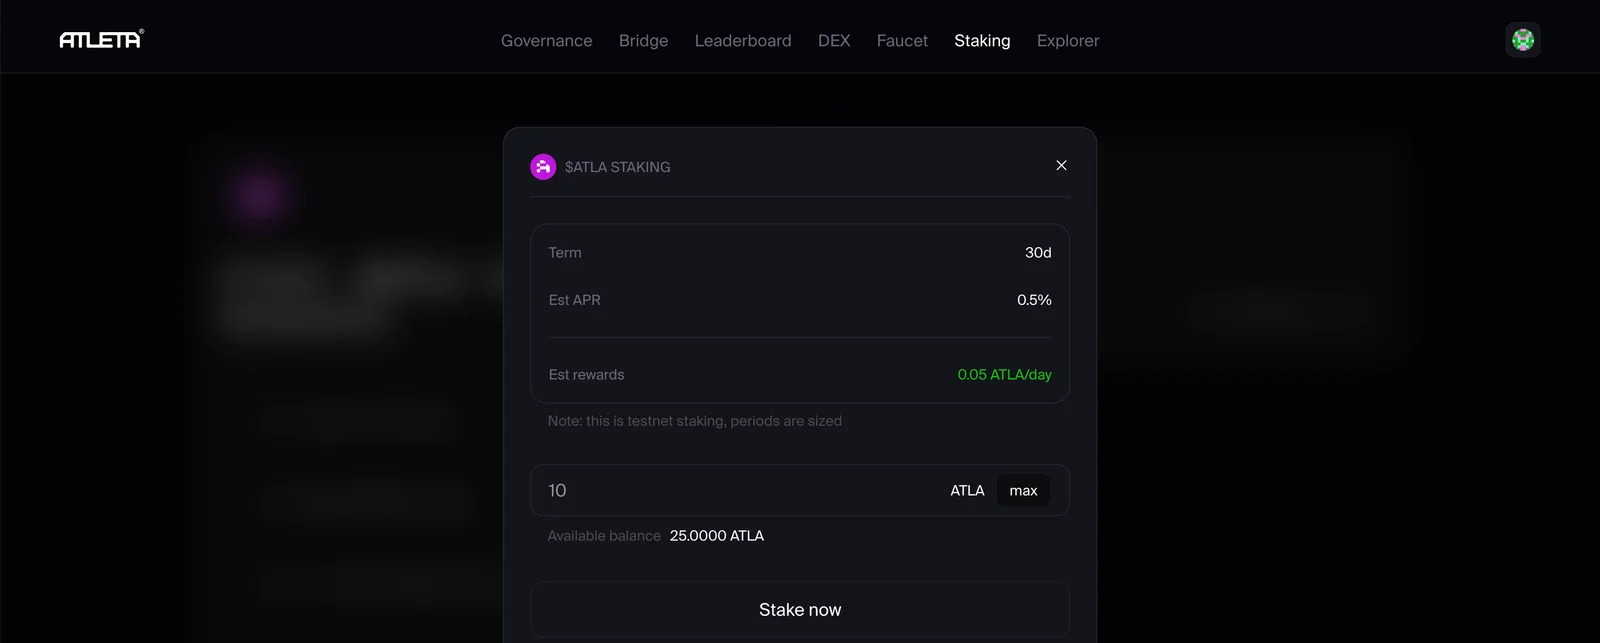
Task: Click the $ATLA STAKING title text
Action: click(618, 167)
